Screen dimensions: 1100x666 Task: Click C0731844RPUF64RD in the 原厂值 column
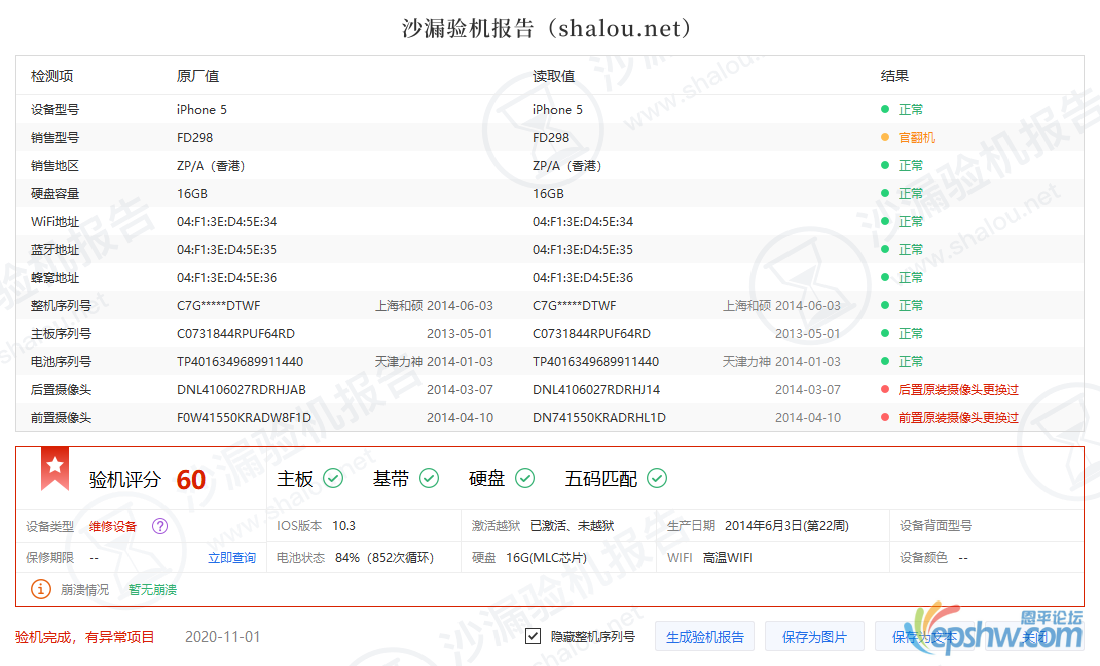(x=236, y=333)
